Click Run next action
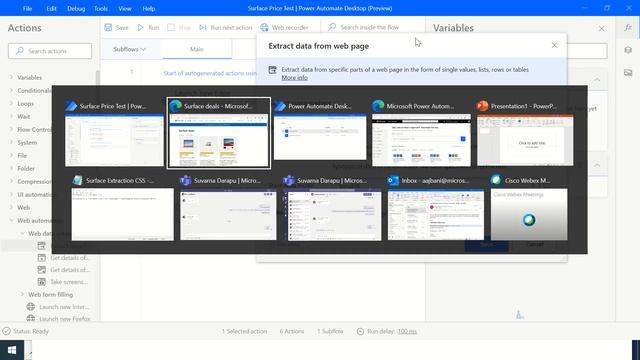Viewport: 640px width, 360px height. pos(225,27)
